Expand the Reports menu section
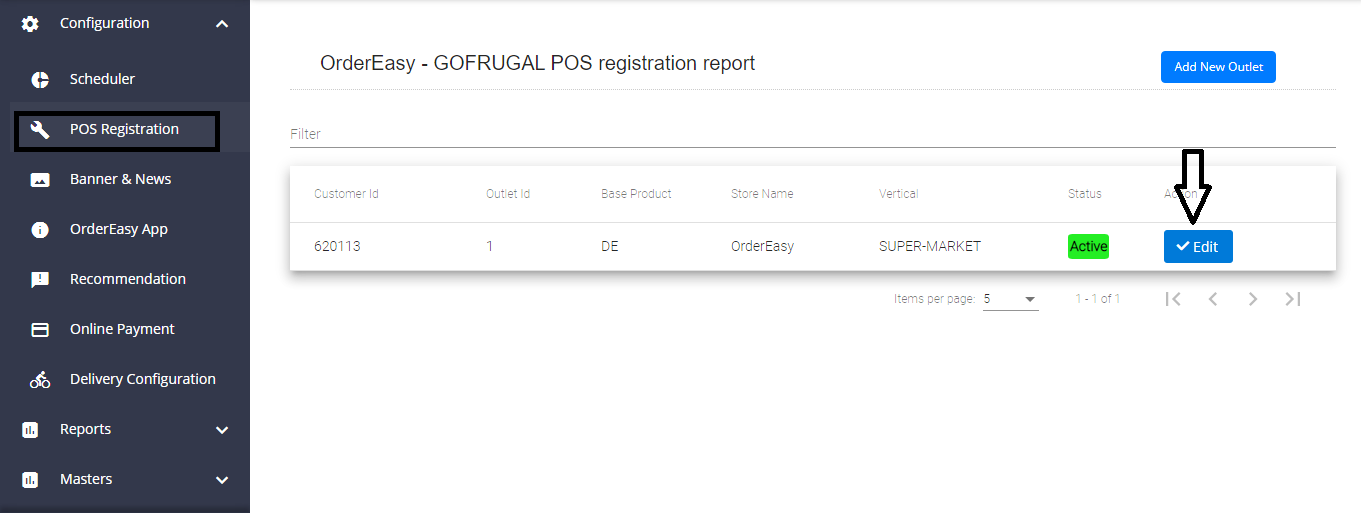 (222, 429)
